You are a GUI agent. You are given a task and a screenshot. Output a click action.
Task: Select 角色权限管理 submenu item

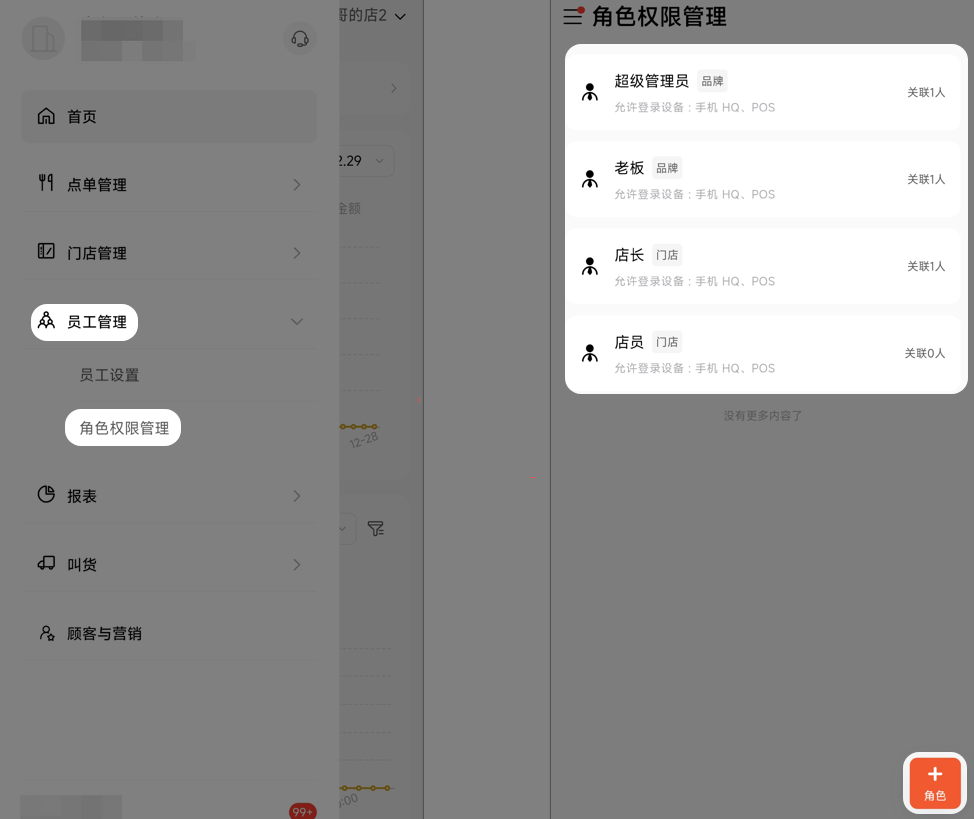[x=124, y=428]
